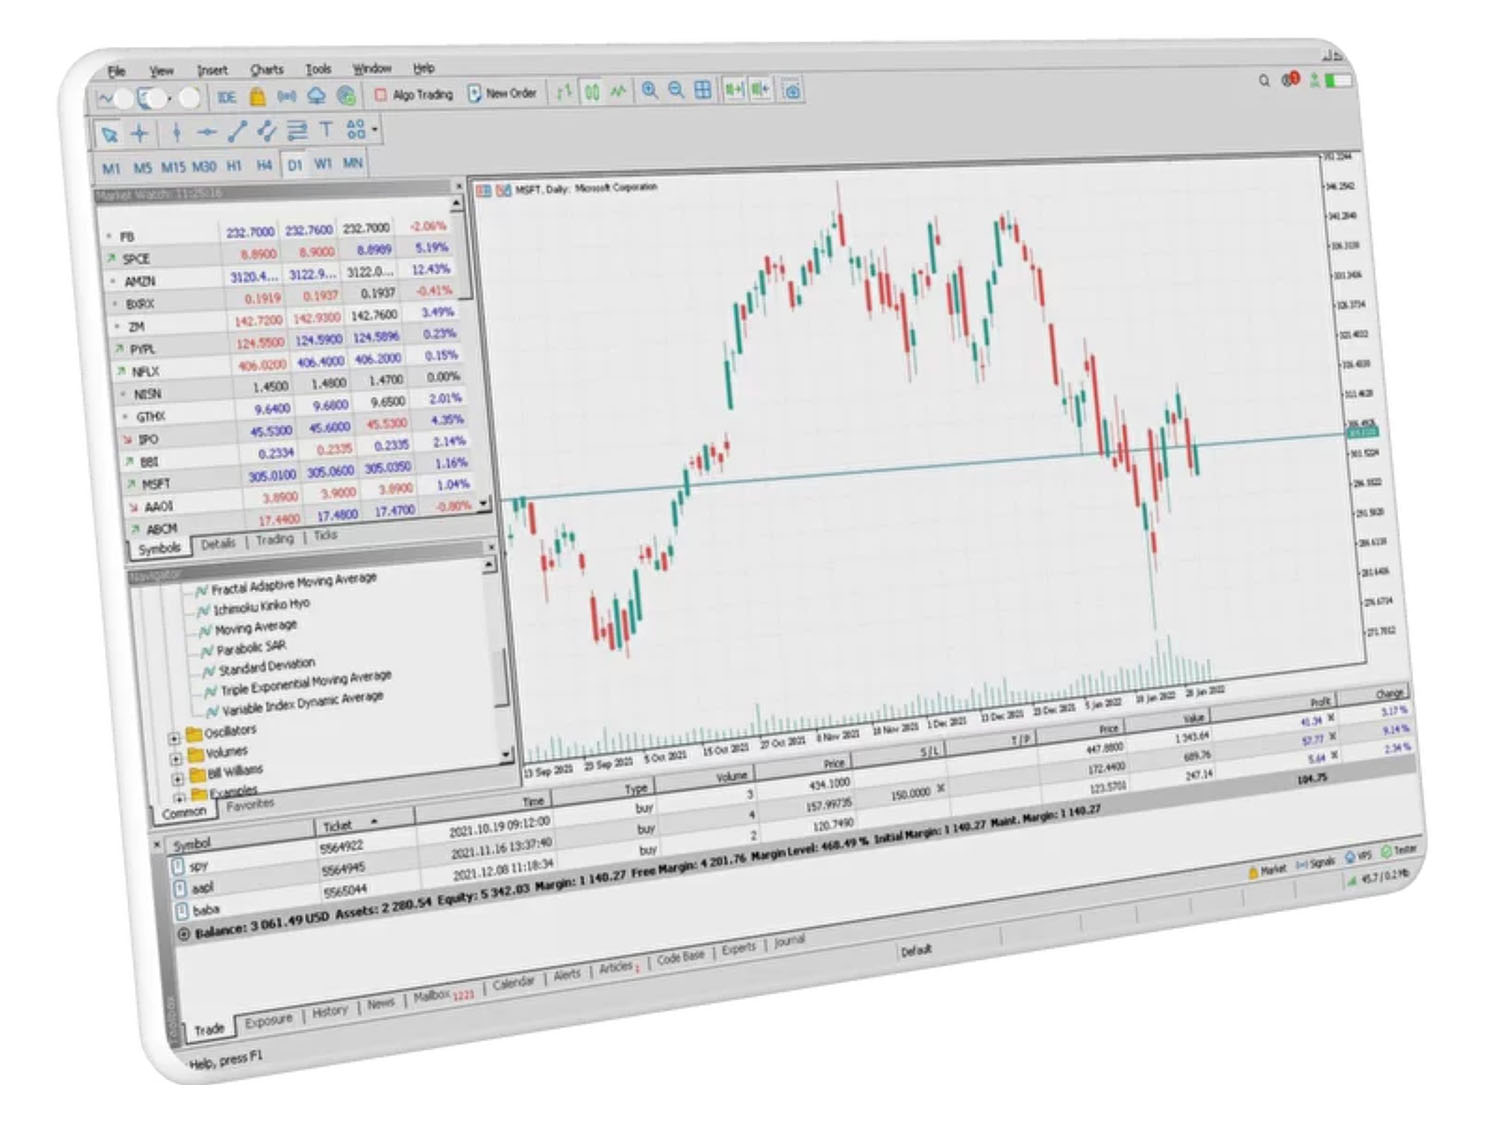Select the Text annotation tool
This screenshot has height=1125, width=1500.
click(326, 130)
